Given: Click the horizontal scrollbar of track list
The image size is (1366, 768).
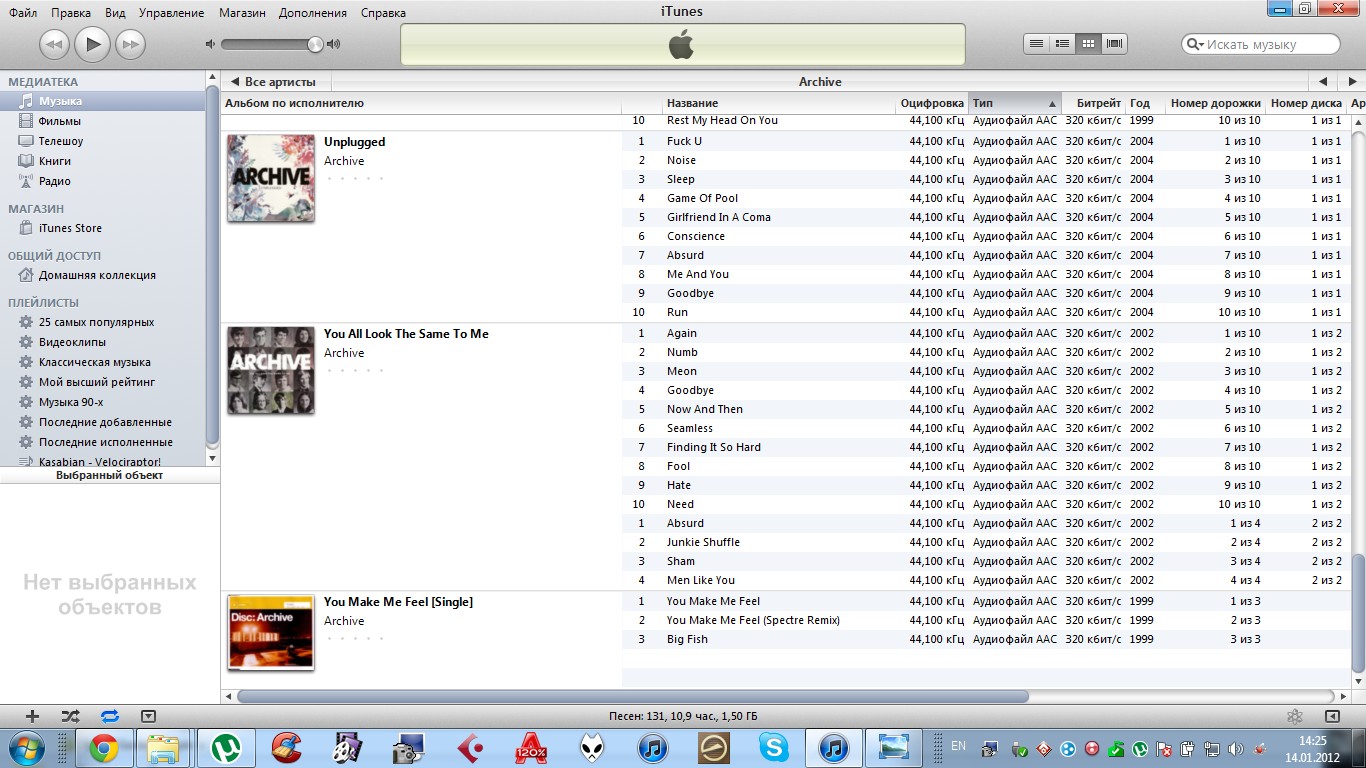Looking at the screenshot, I should [x=633, y=696].
